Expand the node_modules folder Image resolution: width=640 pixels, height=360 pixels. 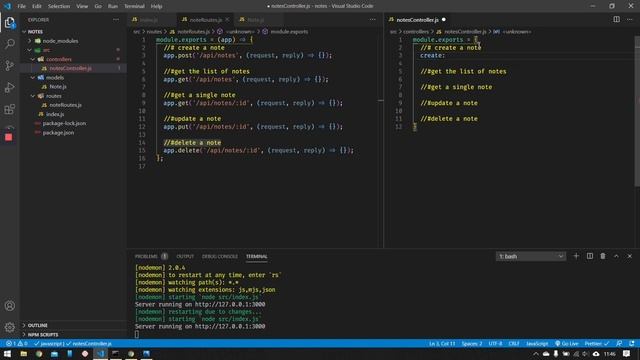click(73, 41)
